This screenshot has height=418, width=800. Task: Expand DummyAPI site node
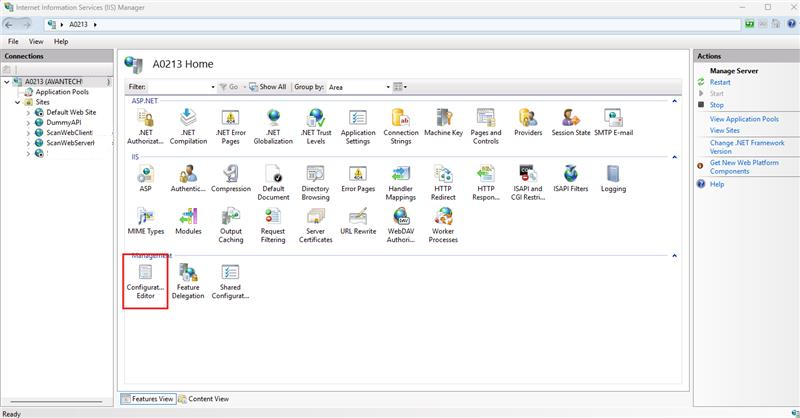[28, 123]
